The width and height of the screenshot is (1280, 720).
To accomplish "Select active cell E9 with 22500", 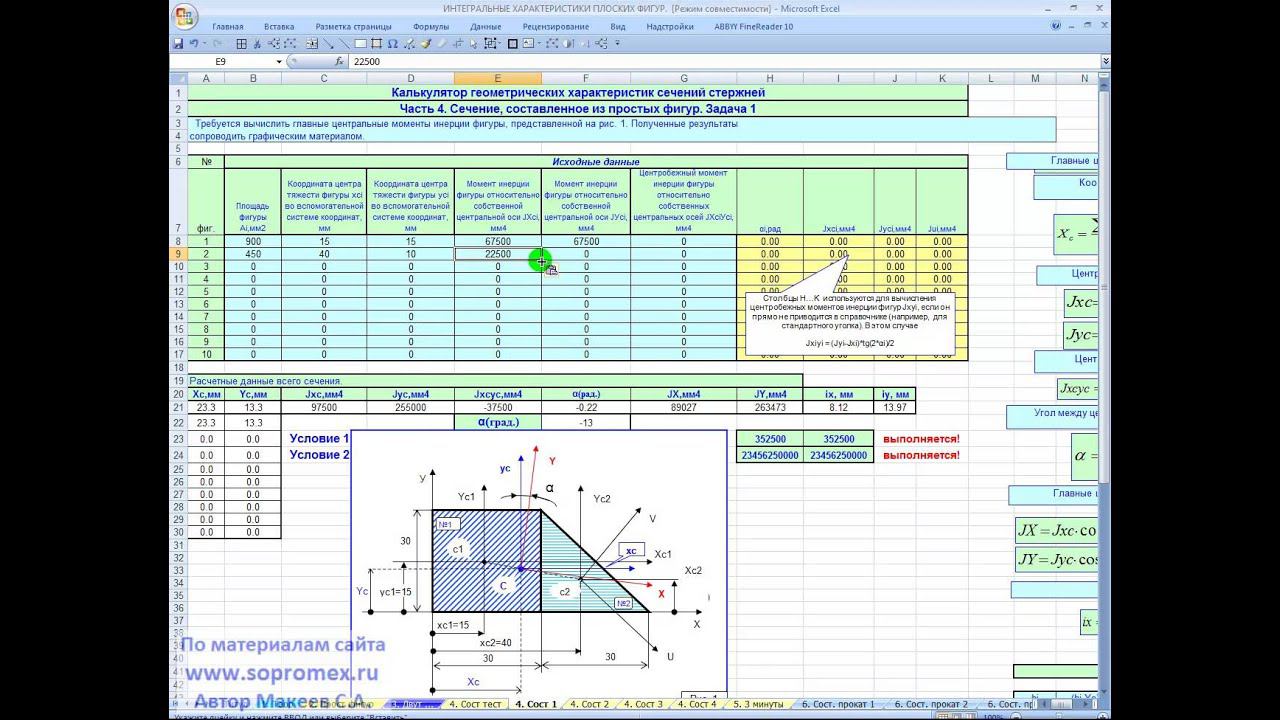I will tap(497, 254).
